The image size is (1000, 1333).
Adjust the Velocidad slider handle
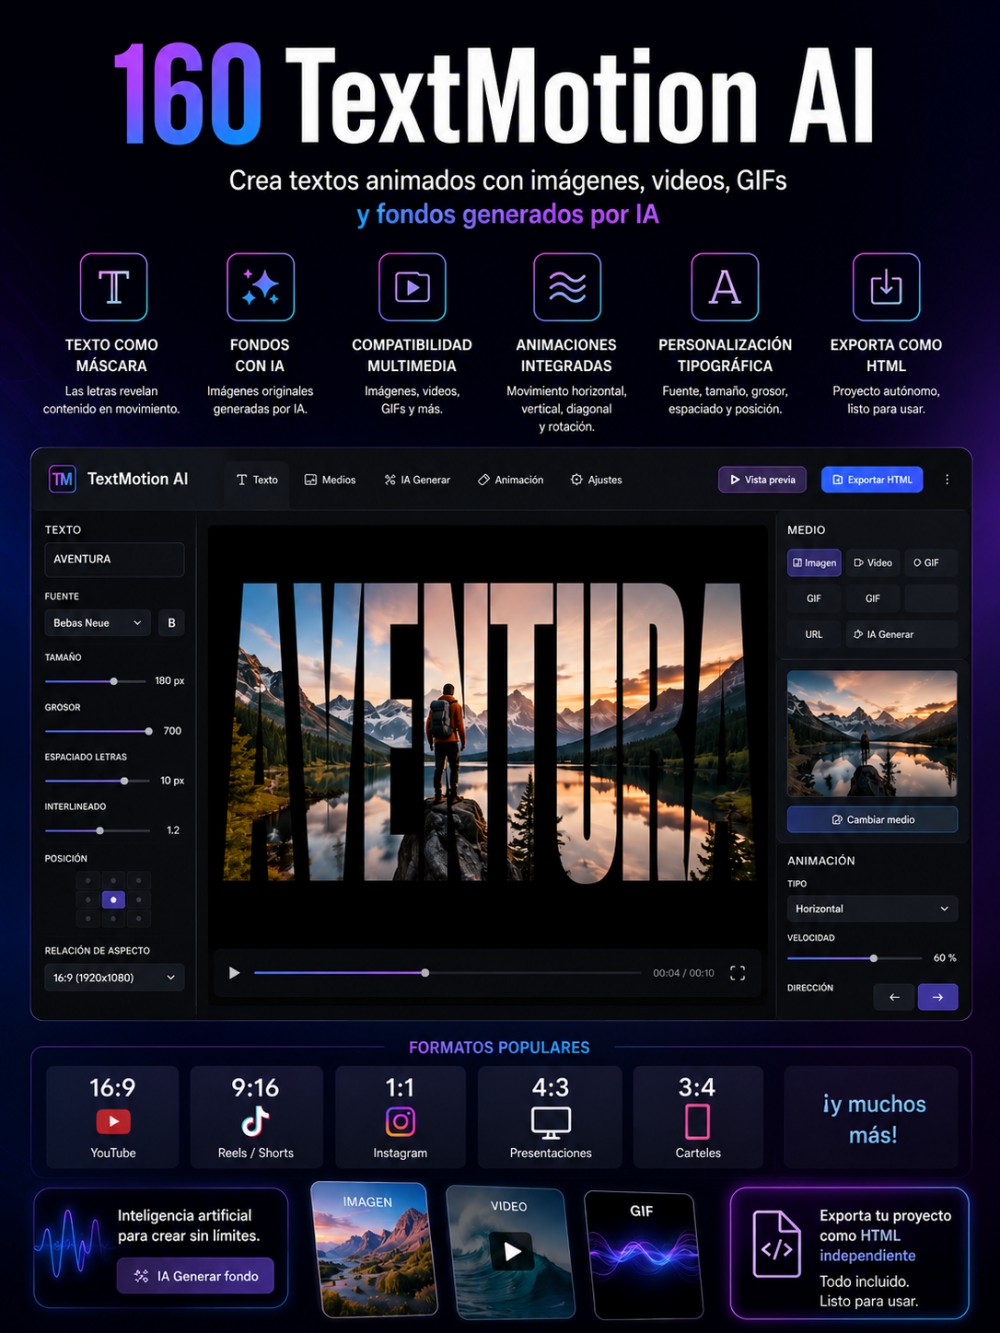tap(874, 958)
